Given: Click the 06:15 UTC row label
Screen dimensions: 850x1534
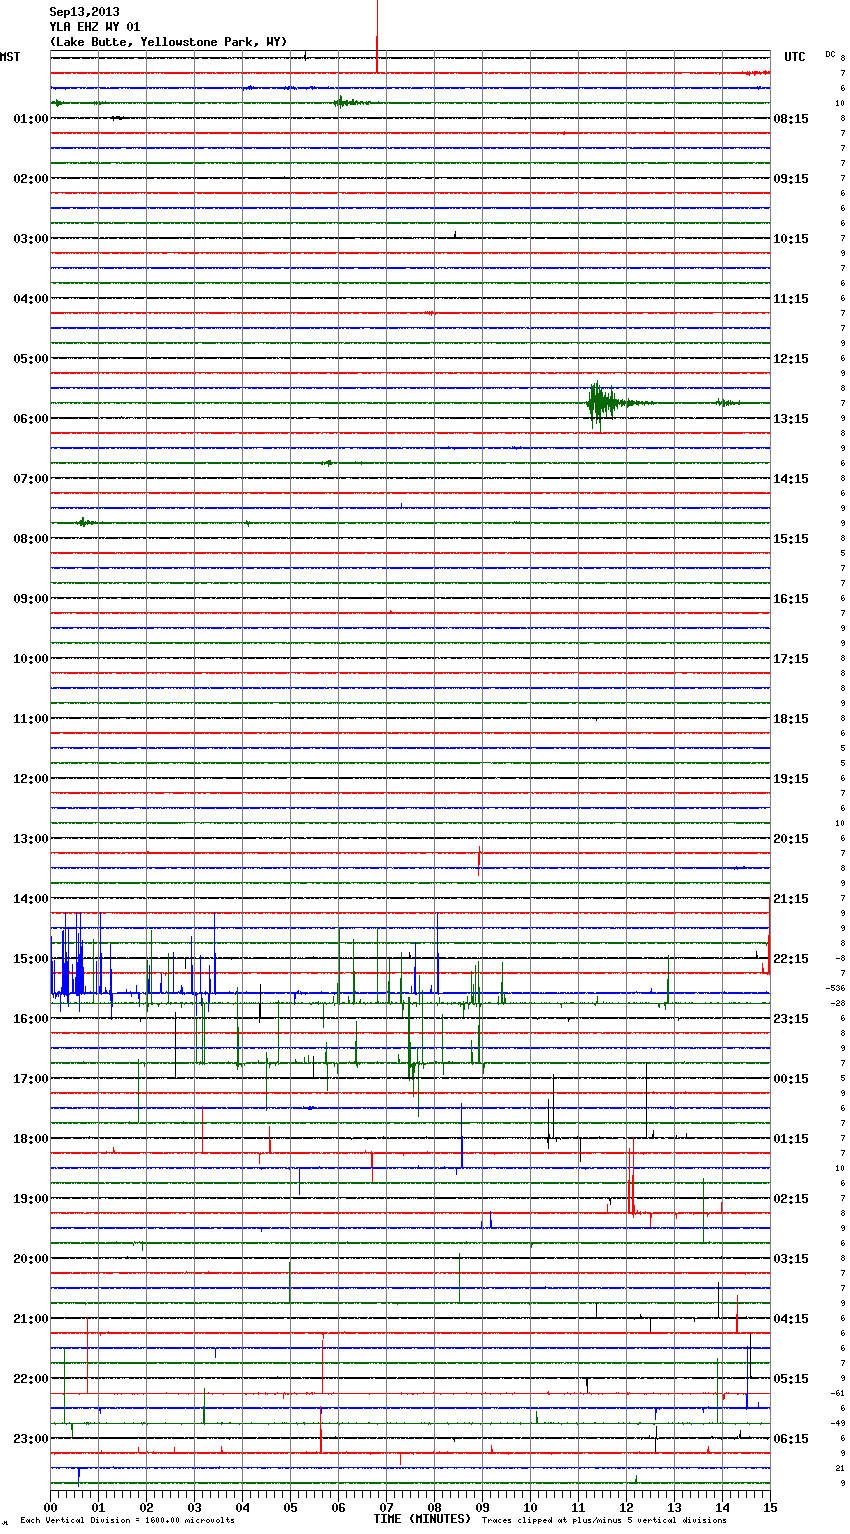Looking at the screenshot, I should pos(791,1439).
